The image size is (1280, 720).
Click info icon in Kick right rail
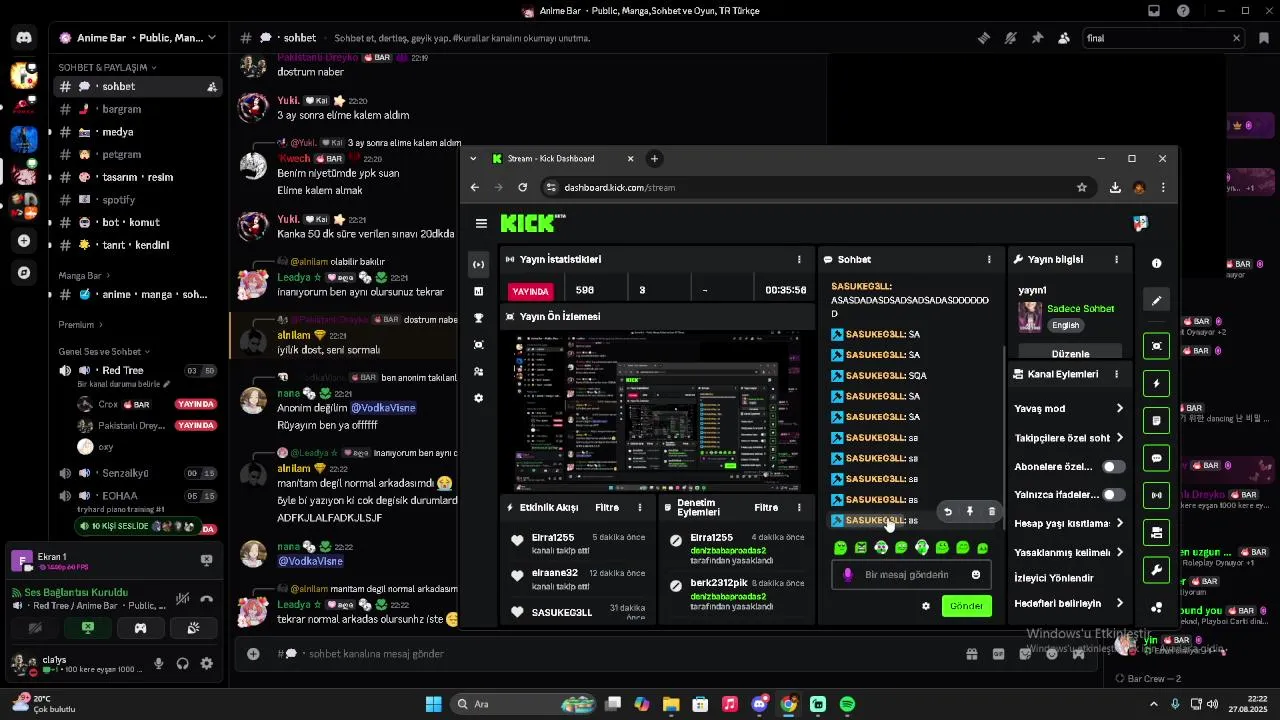1156,263
